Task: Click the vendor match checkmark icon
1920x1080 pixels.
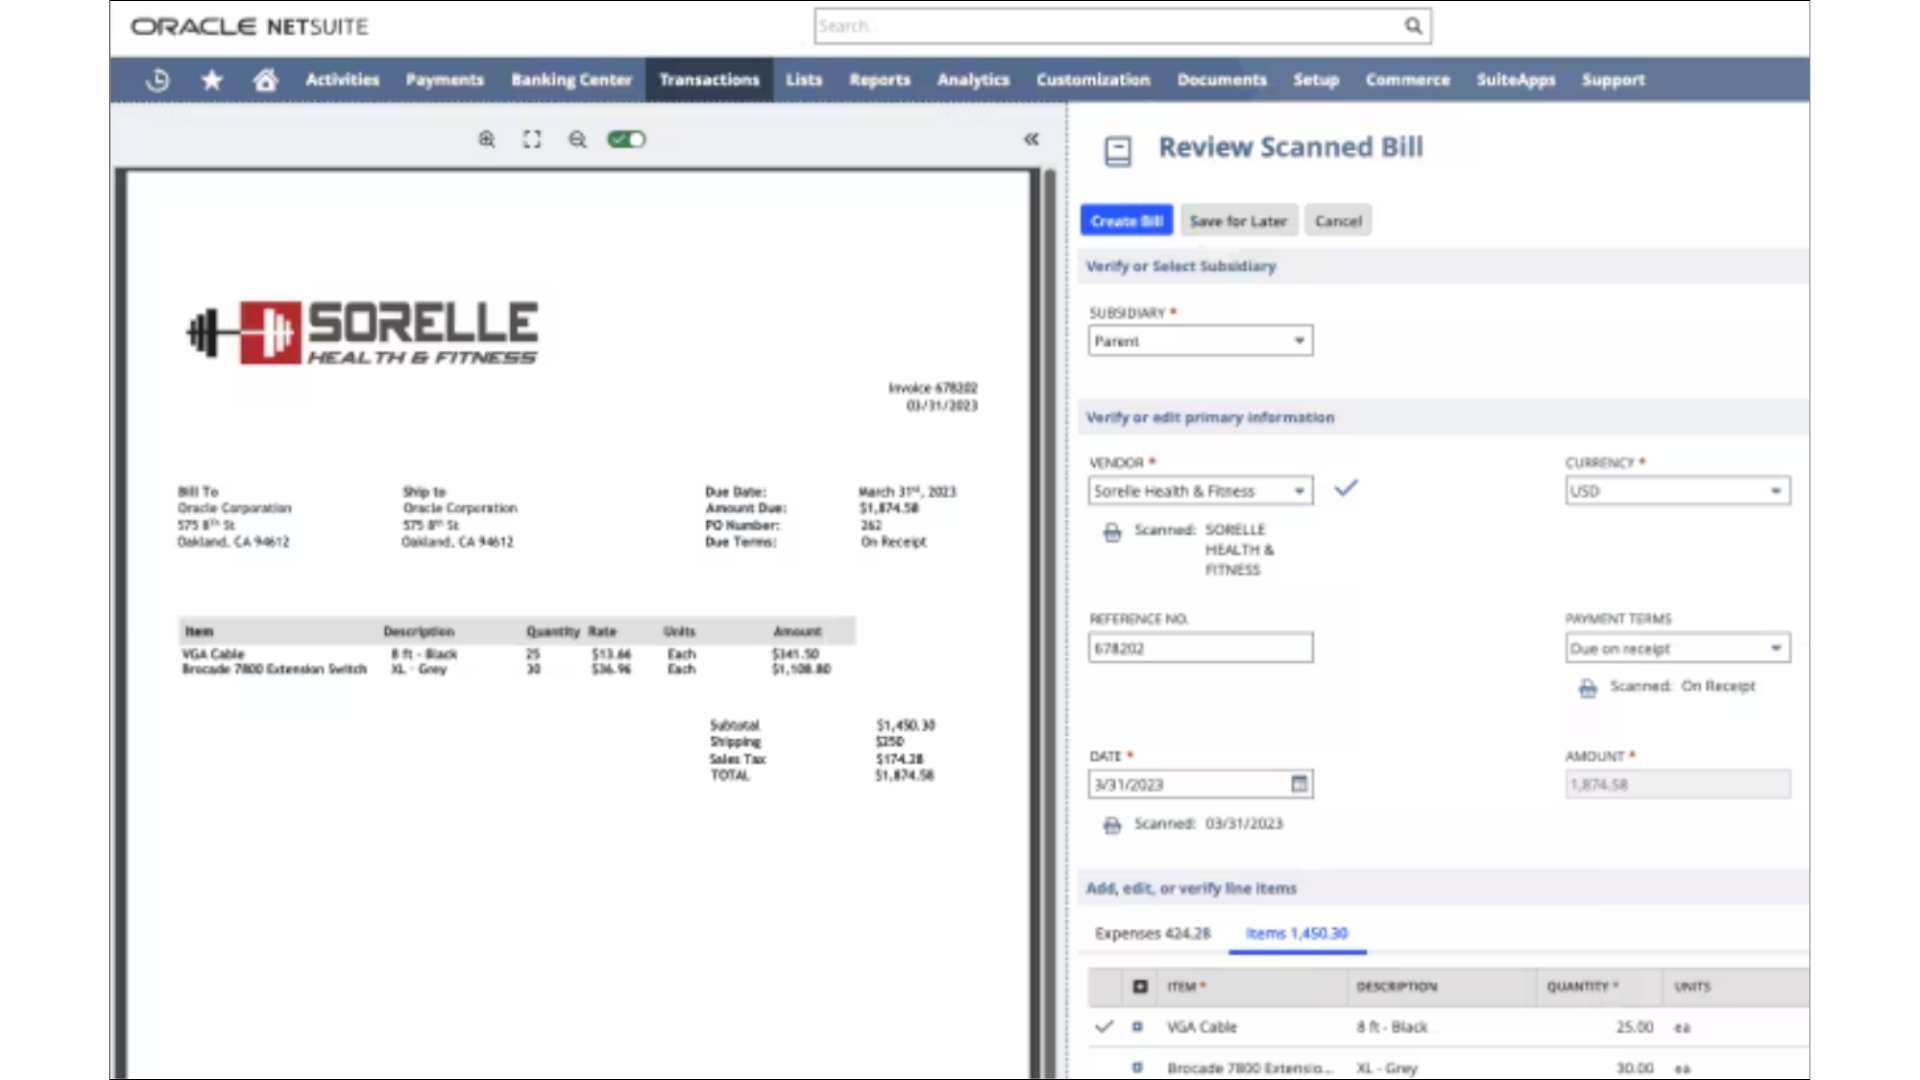Action: [x=1345, y=488]
